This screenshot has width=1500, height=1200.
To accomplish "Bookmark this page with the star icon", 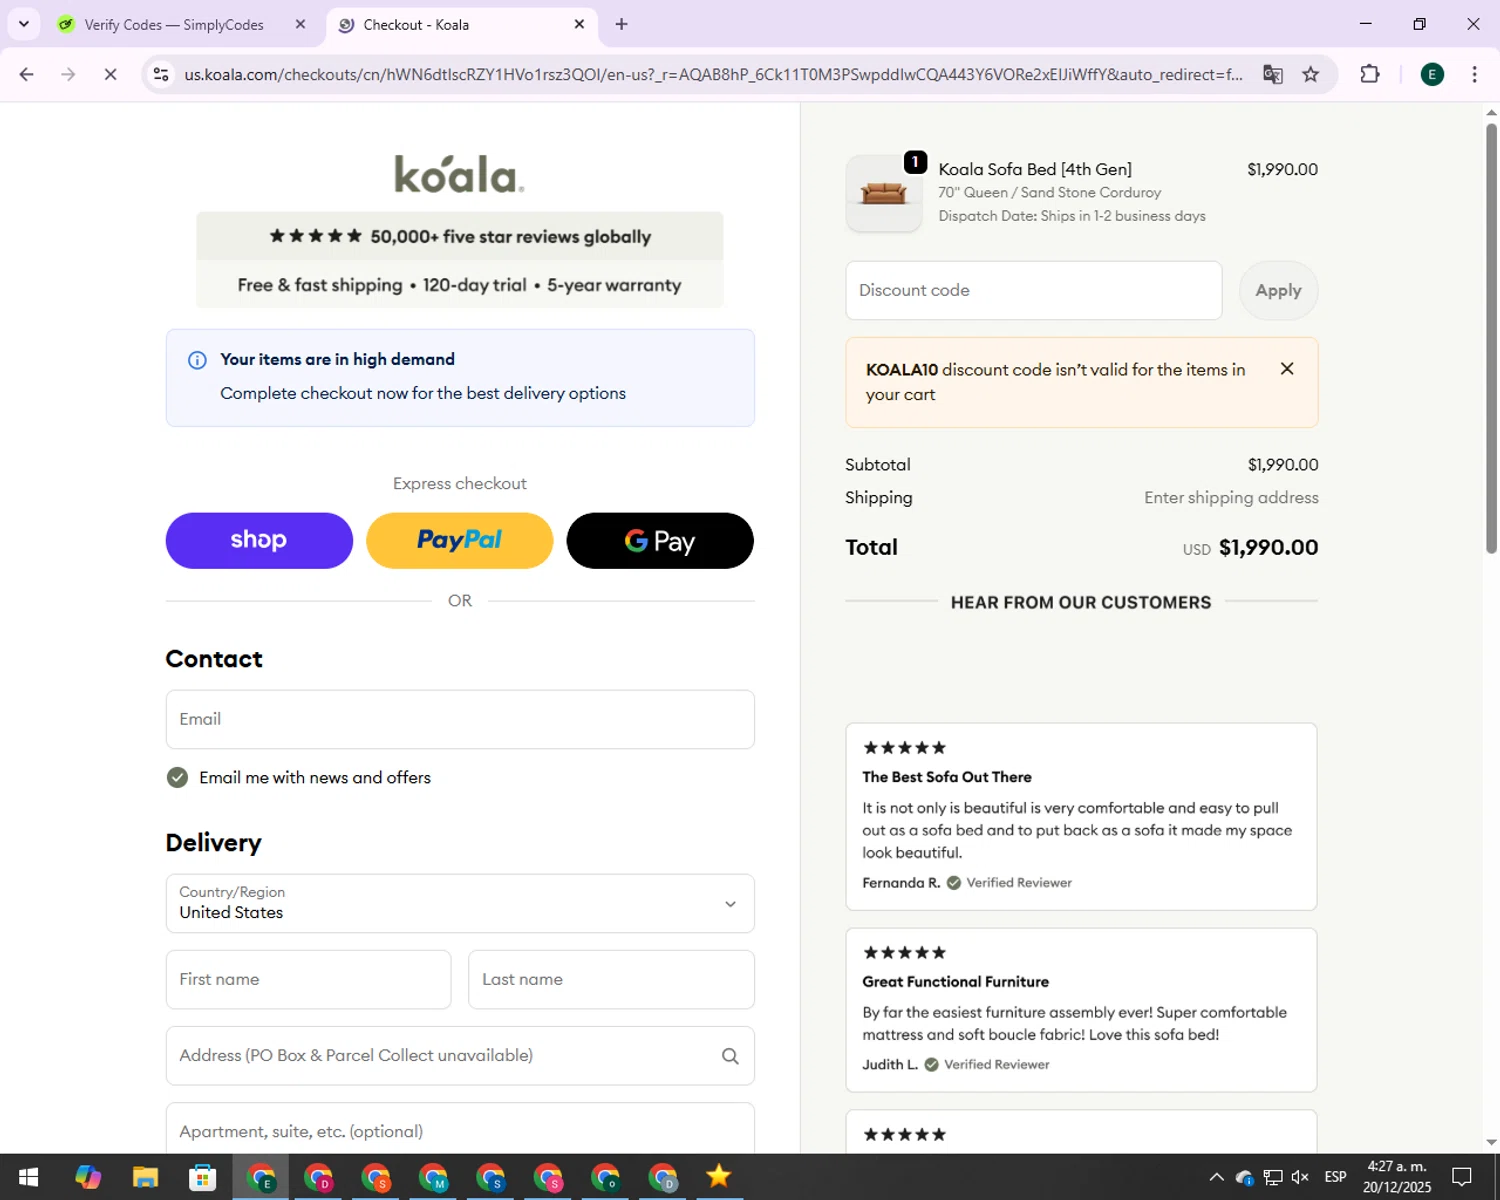I will 1310,74.
